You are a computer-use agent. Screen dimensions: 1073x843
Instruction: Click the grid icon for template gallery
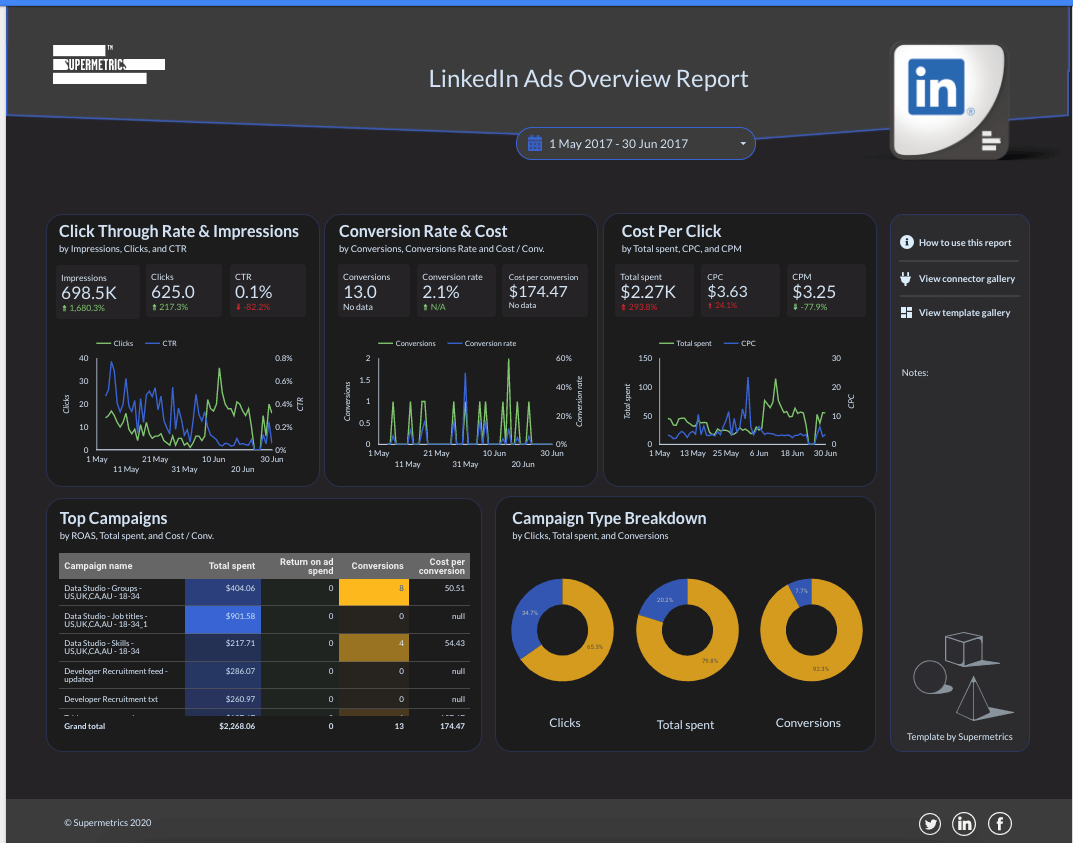[x=906, y=313]
